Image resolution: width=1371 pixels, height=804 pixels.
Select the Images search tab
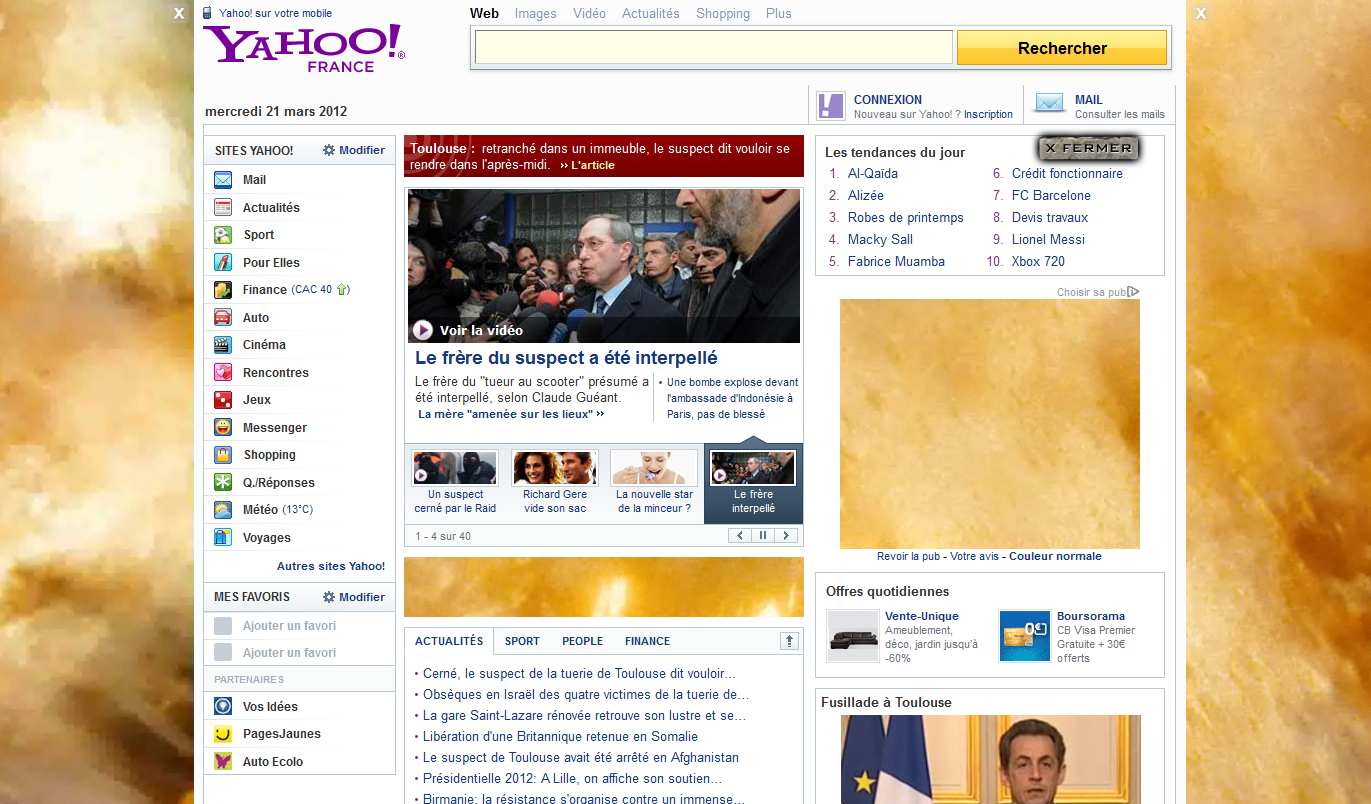(x=536, y=14)
